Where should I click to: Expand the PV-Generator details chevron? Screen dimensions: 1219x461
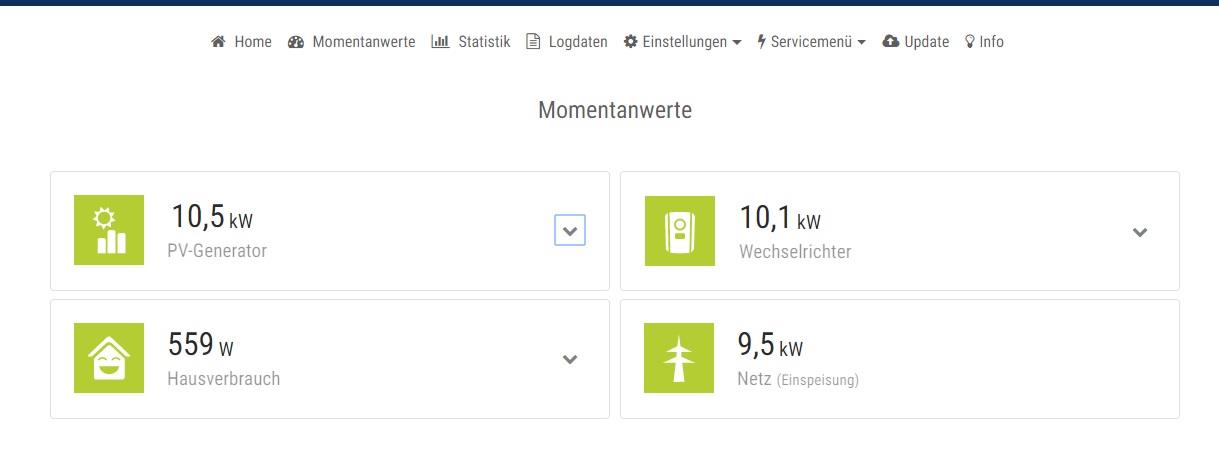(570, 231)
